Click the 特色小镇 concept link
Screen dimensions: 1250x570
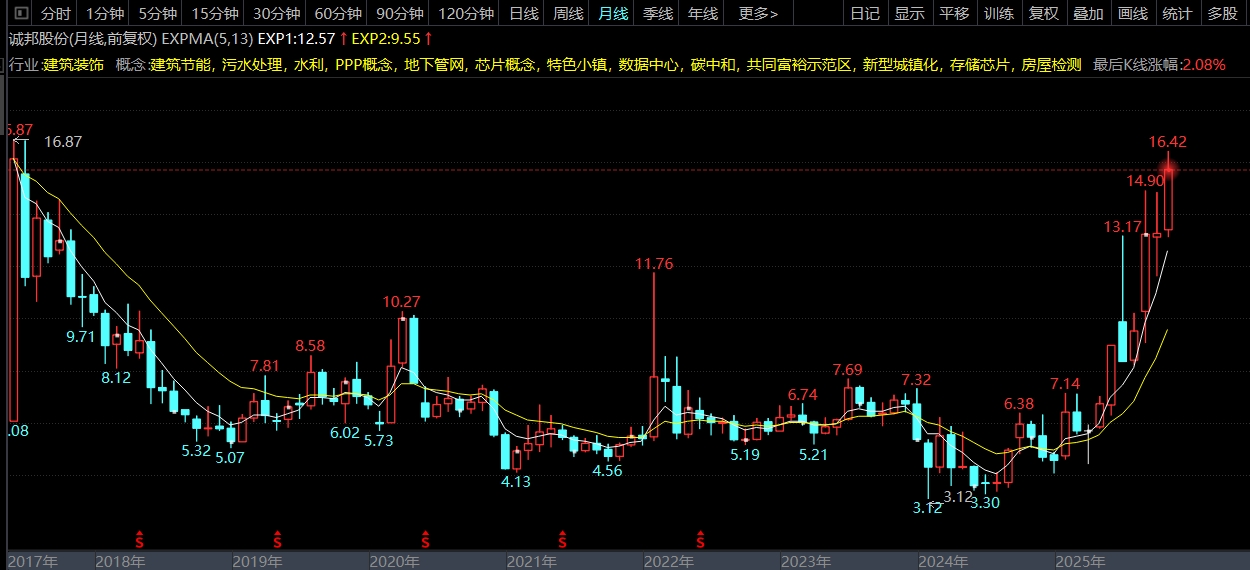pyautogui.click(x=577, y=64)
